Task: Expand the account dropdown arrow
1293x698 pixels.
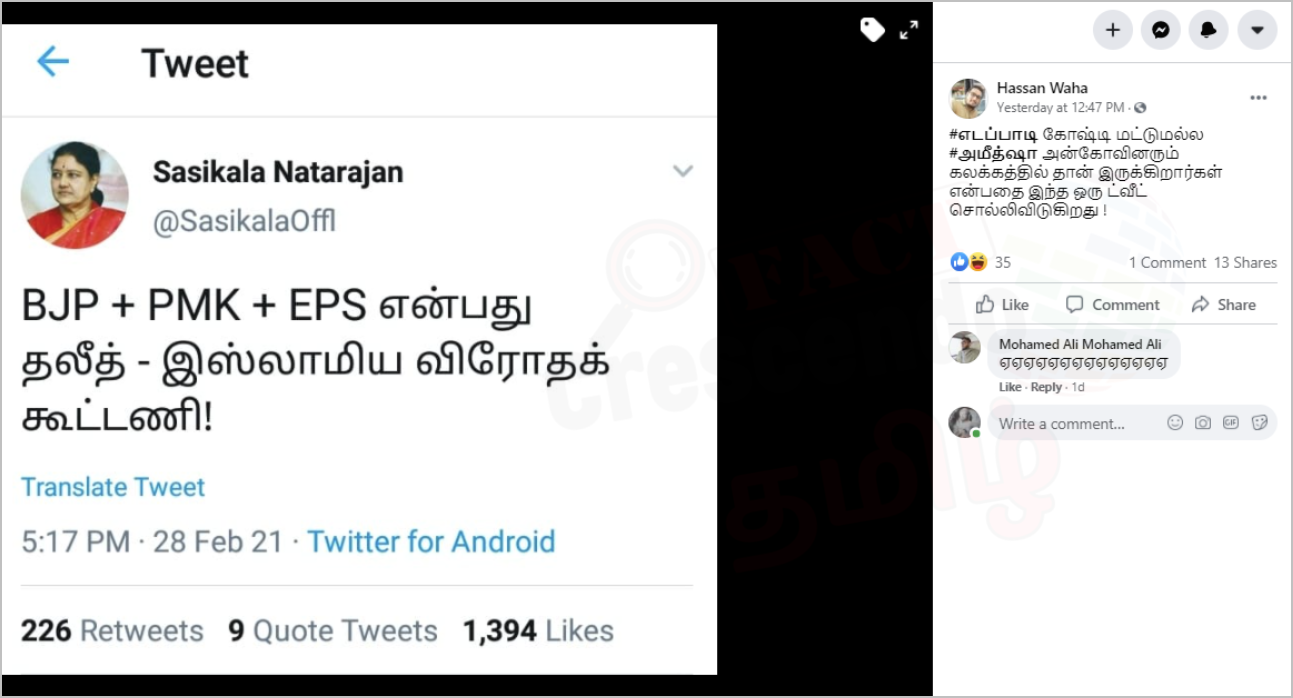Action: pyautogui.click(x=1257, y=30)
